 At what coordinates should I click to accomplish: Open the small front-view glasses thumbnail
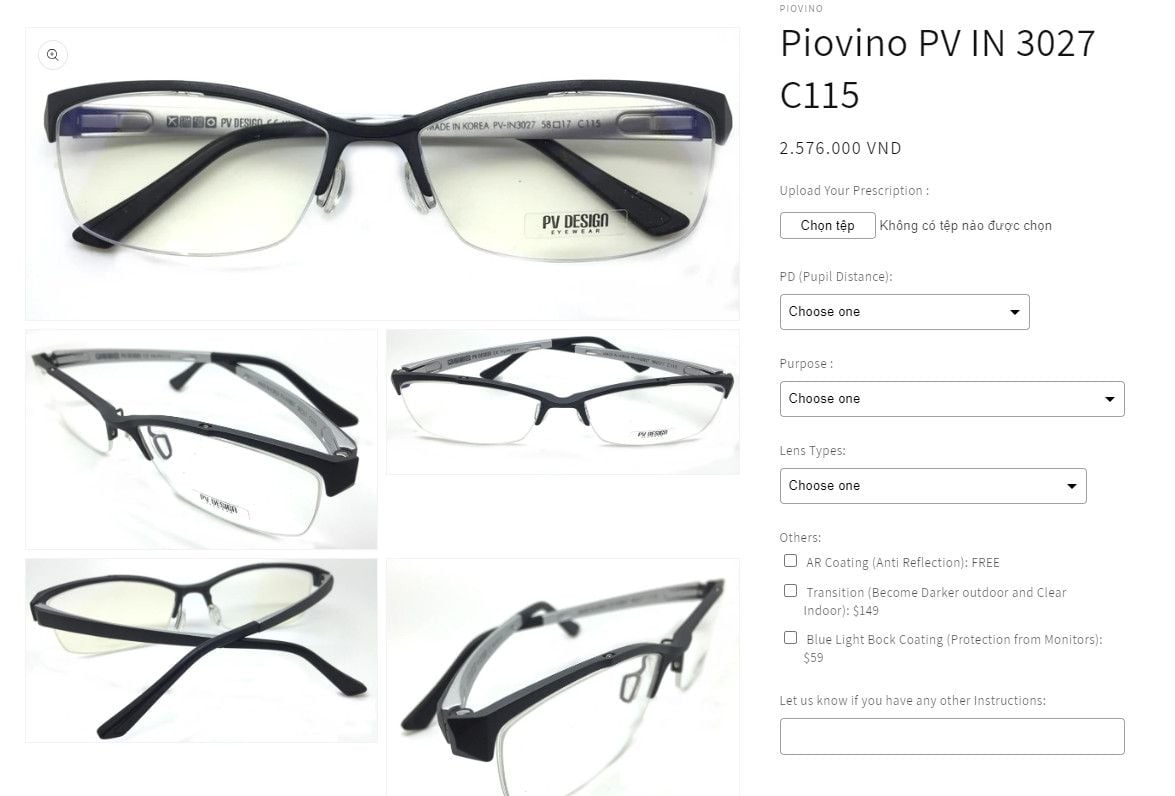(x=563, y=402)
